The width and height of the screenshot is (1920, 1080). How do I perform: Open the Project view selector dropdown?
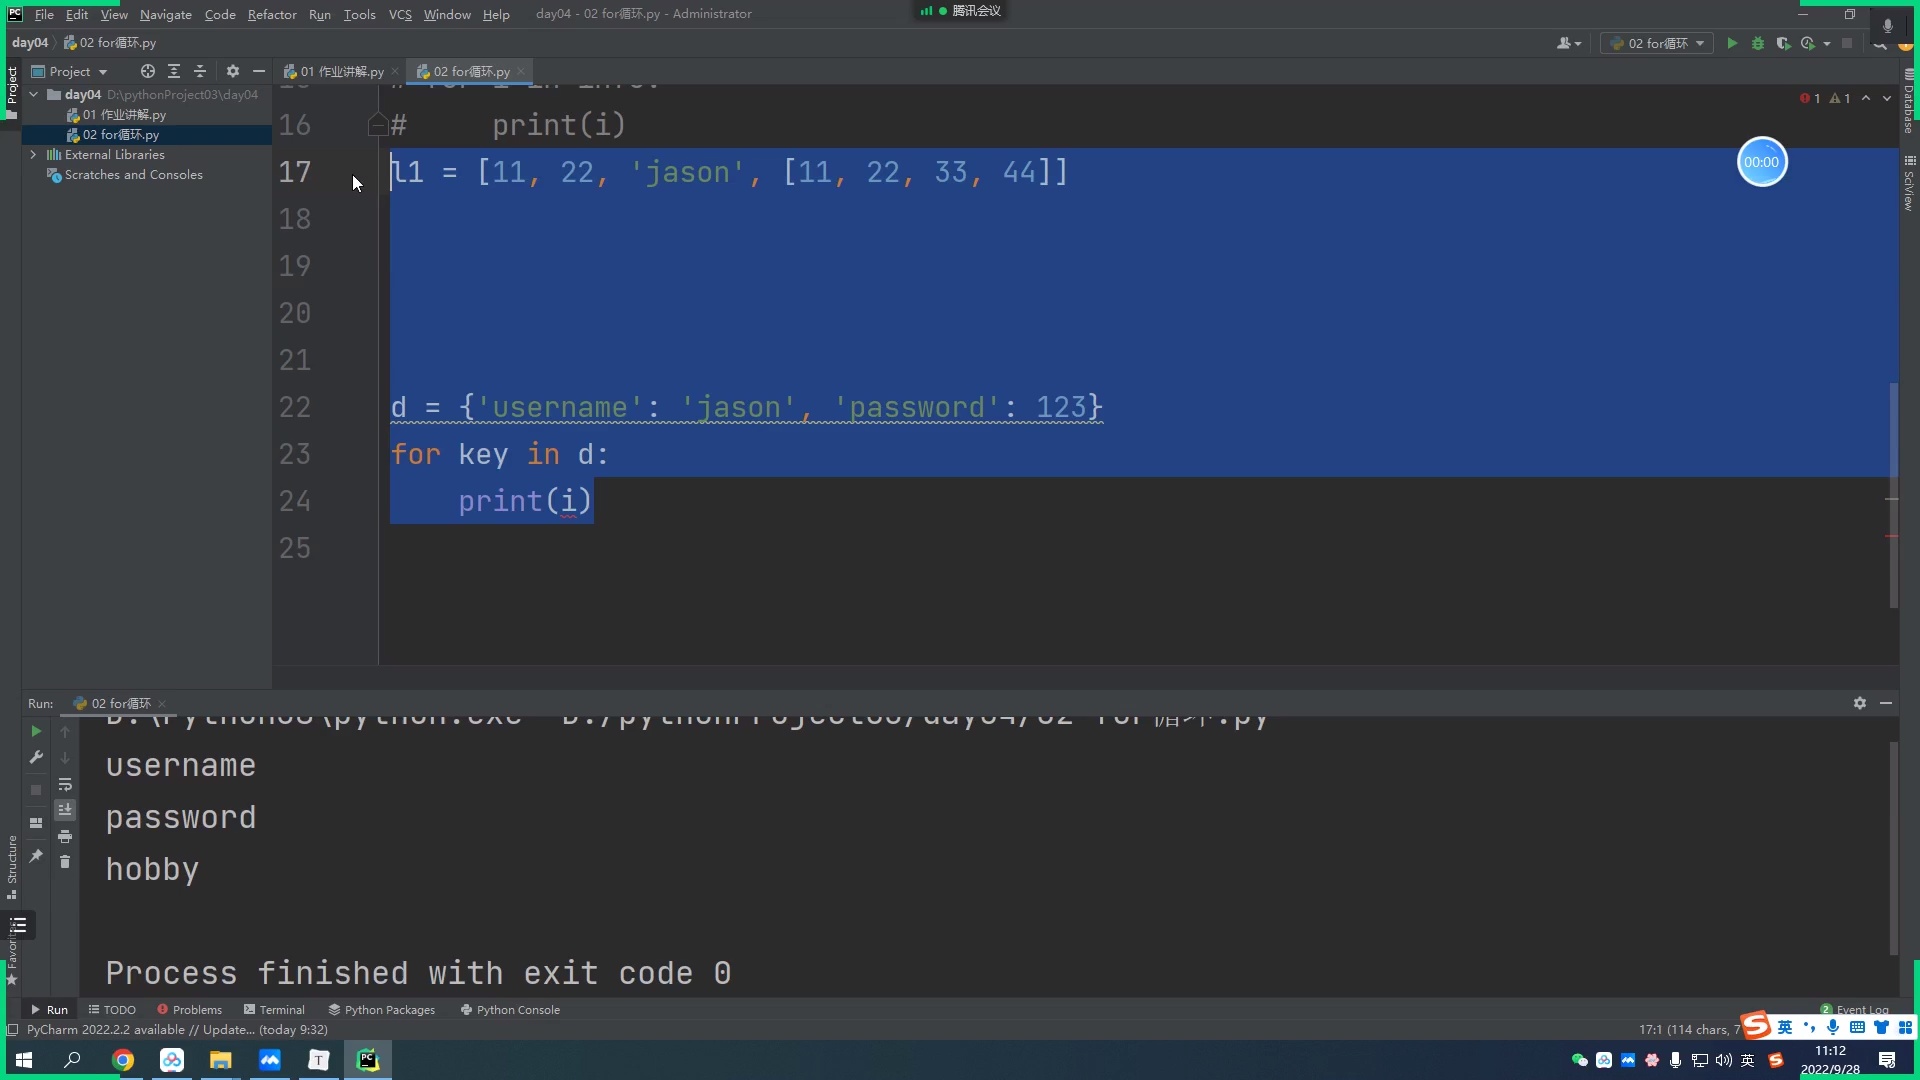69,71
